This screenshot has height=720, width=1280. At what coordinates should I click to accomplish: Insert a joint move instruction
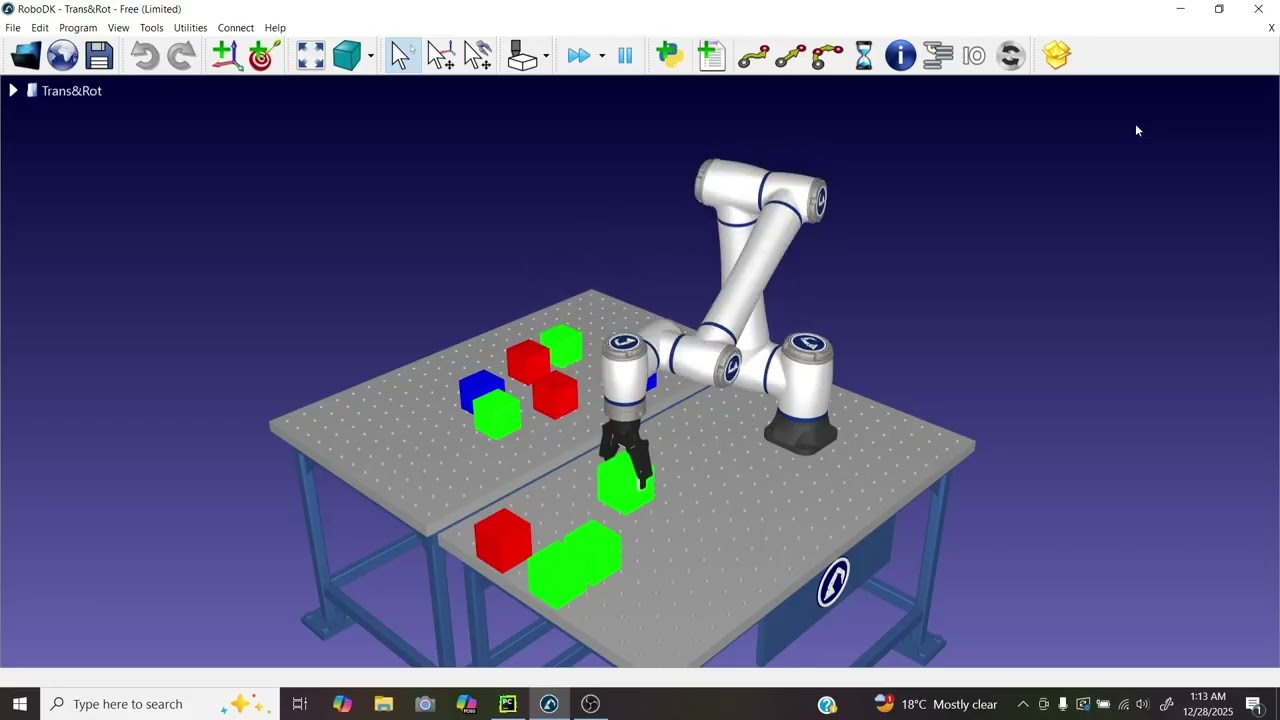(753, 56)
